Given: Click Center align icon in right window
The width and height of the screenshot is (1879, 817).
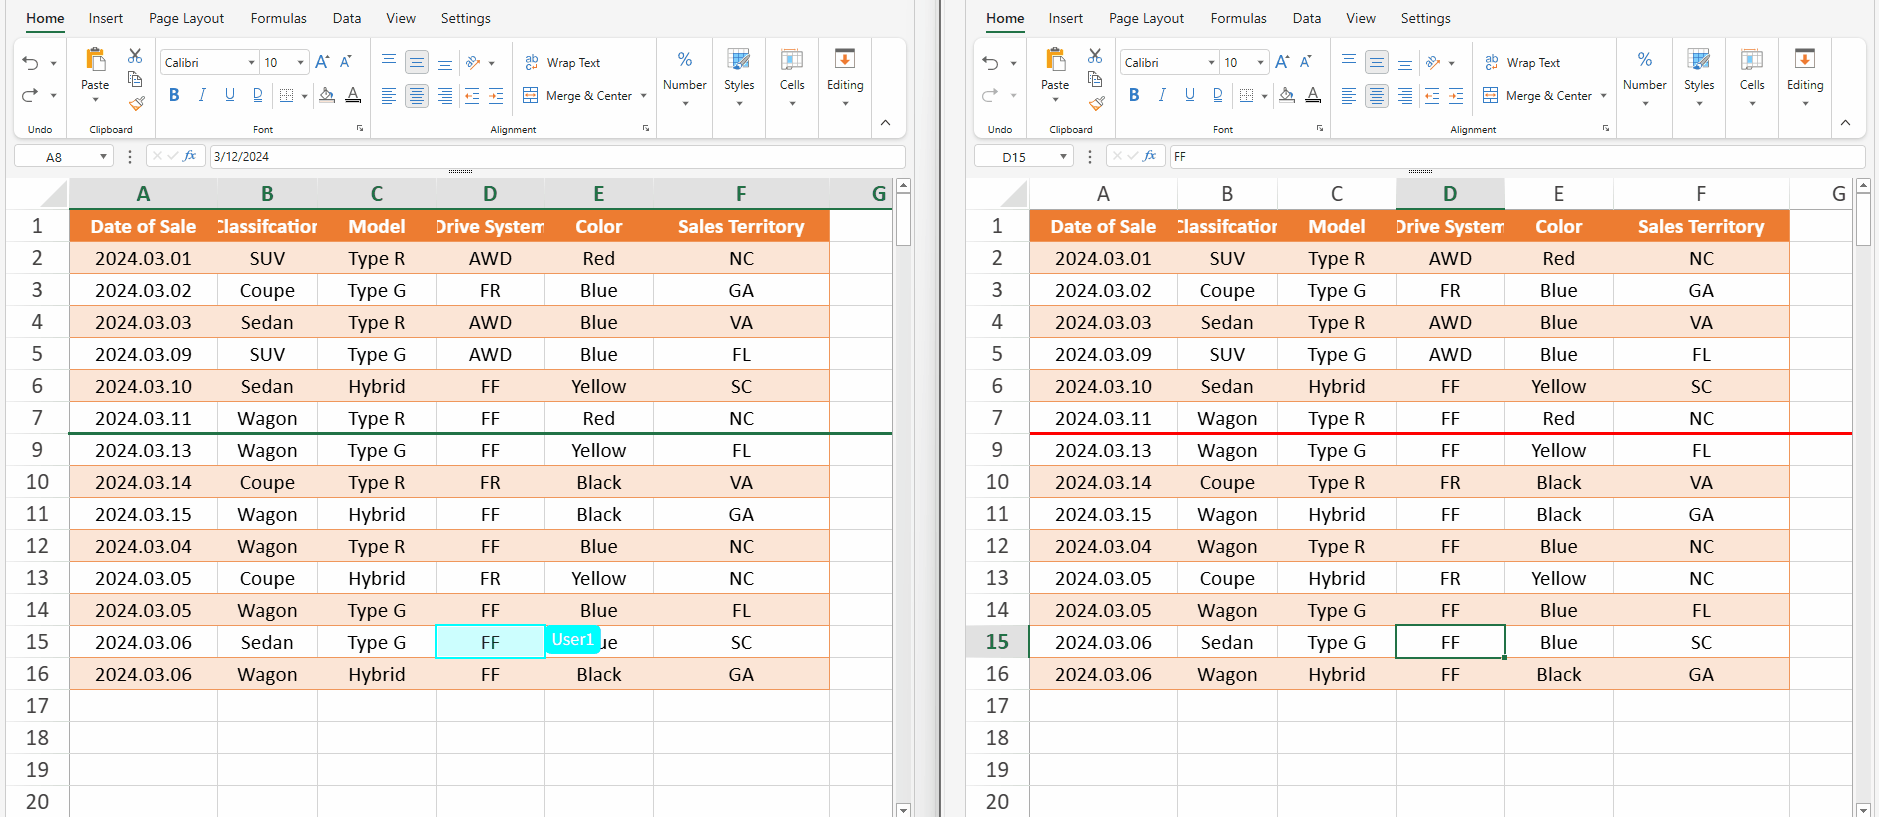Looking at the screenshot, I should coord(1377,95).
